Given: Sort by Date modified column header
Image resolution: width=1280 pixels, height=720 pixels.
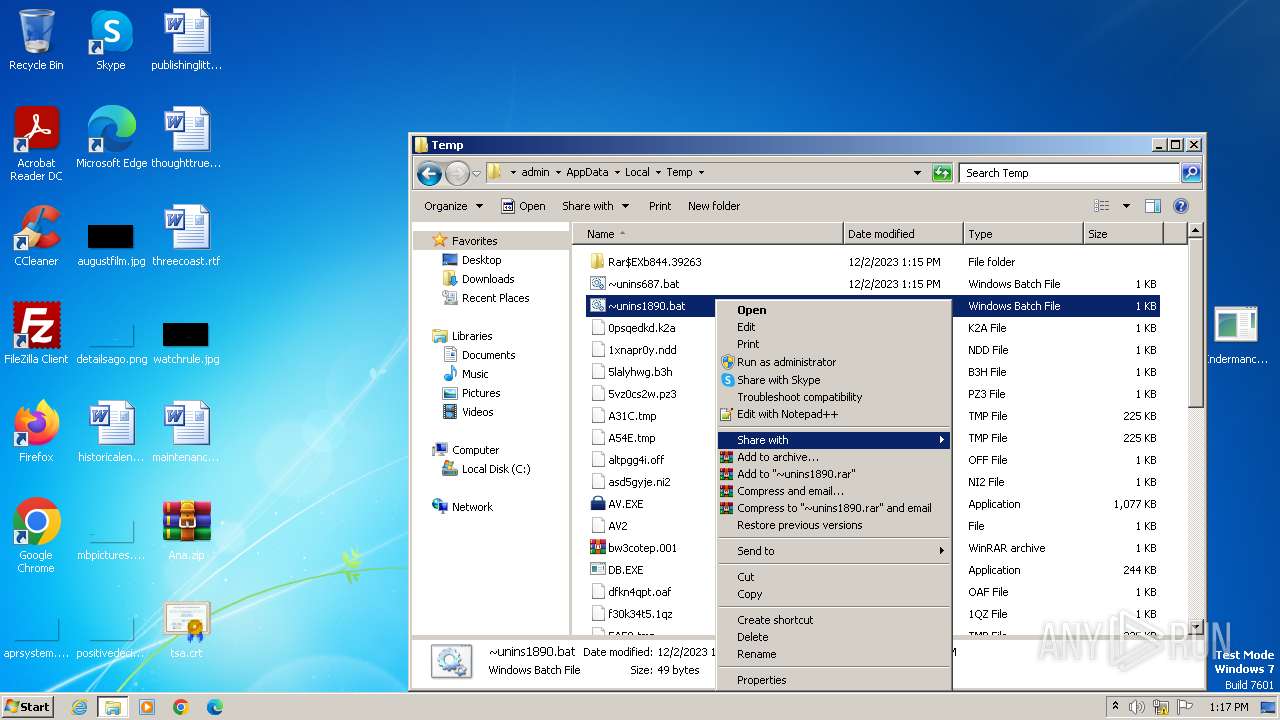Looking at the screenshot, I should point(904,234).
